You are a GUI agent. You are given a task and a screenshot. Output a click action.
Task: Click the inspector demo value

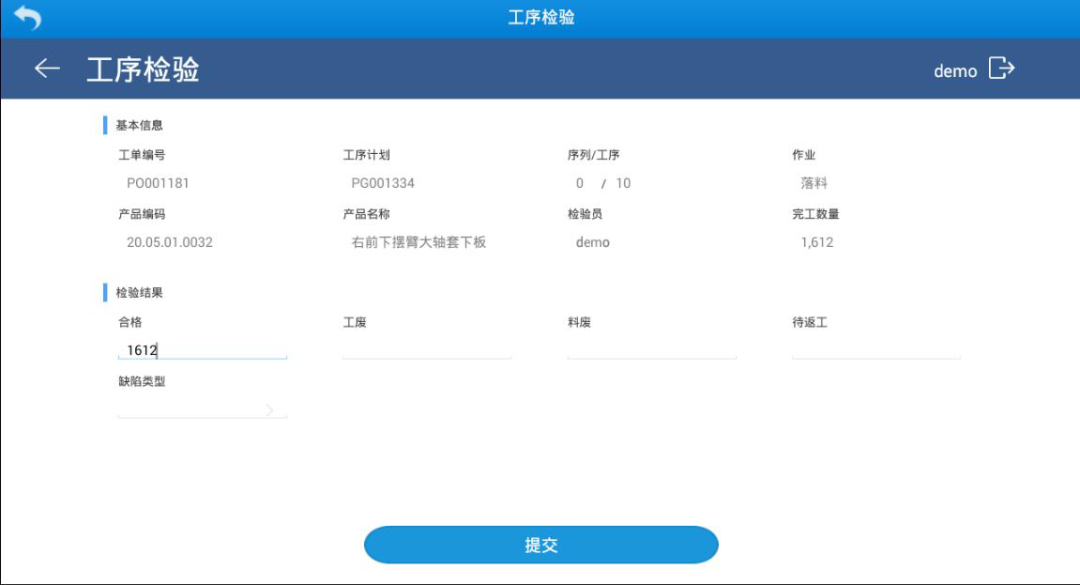592,243
